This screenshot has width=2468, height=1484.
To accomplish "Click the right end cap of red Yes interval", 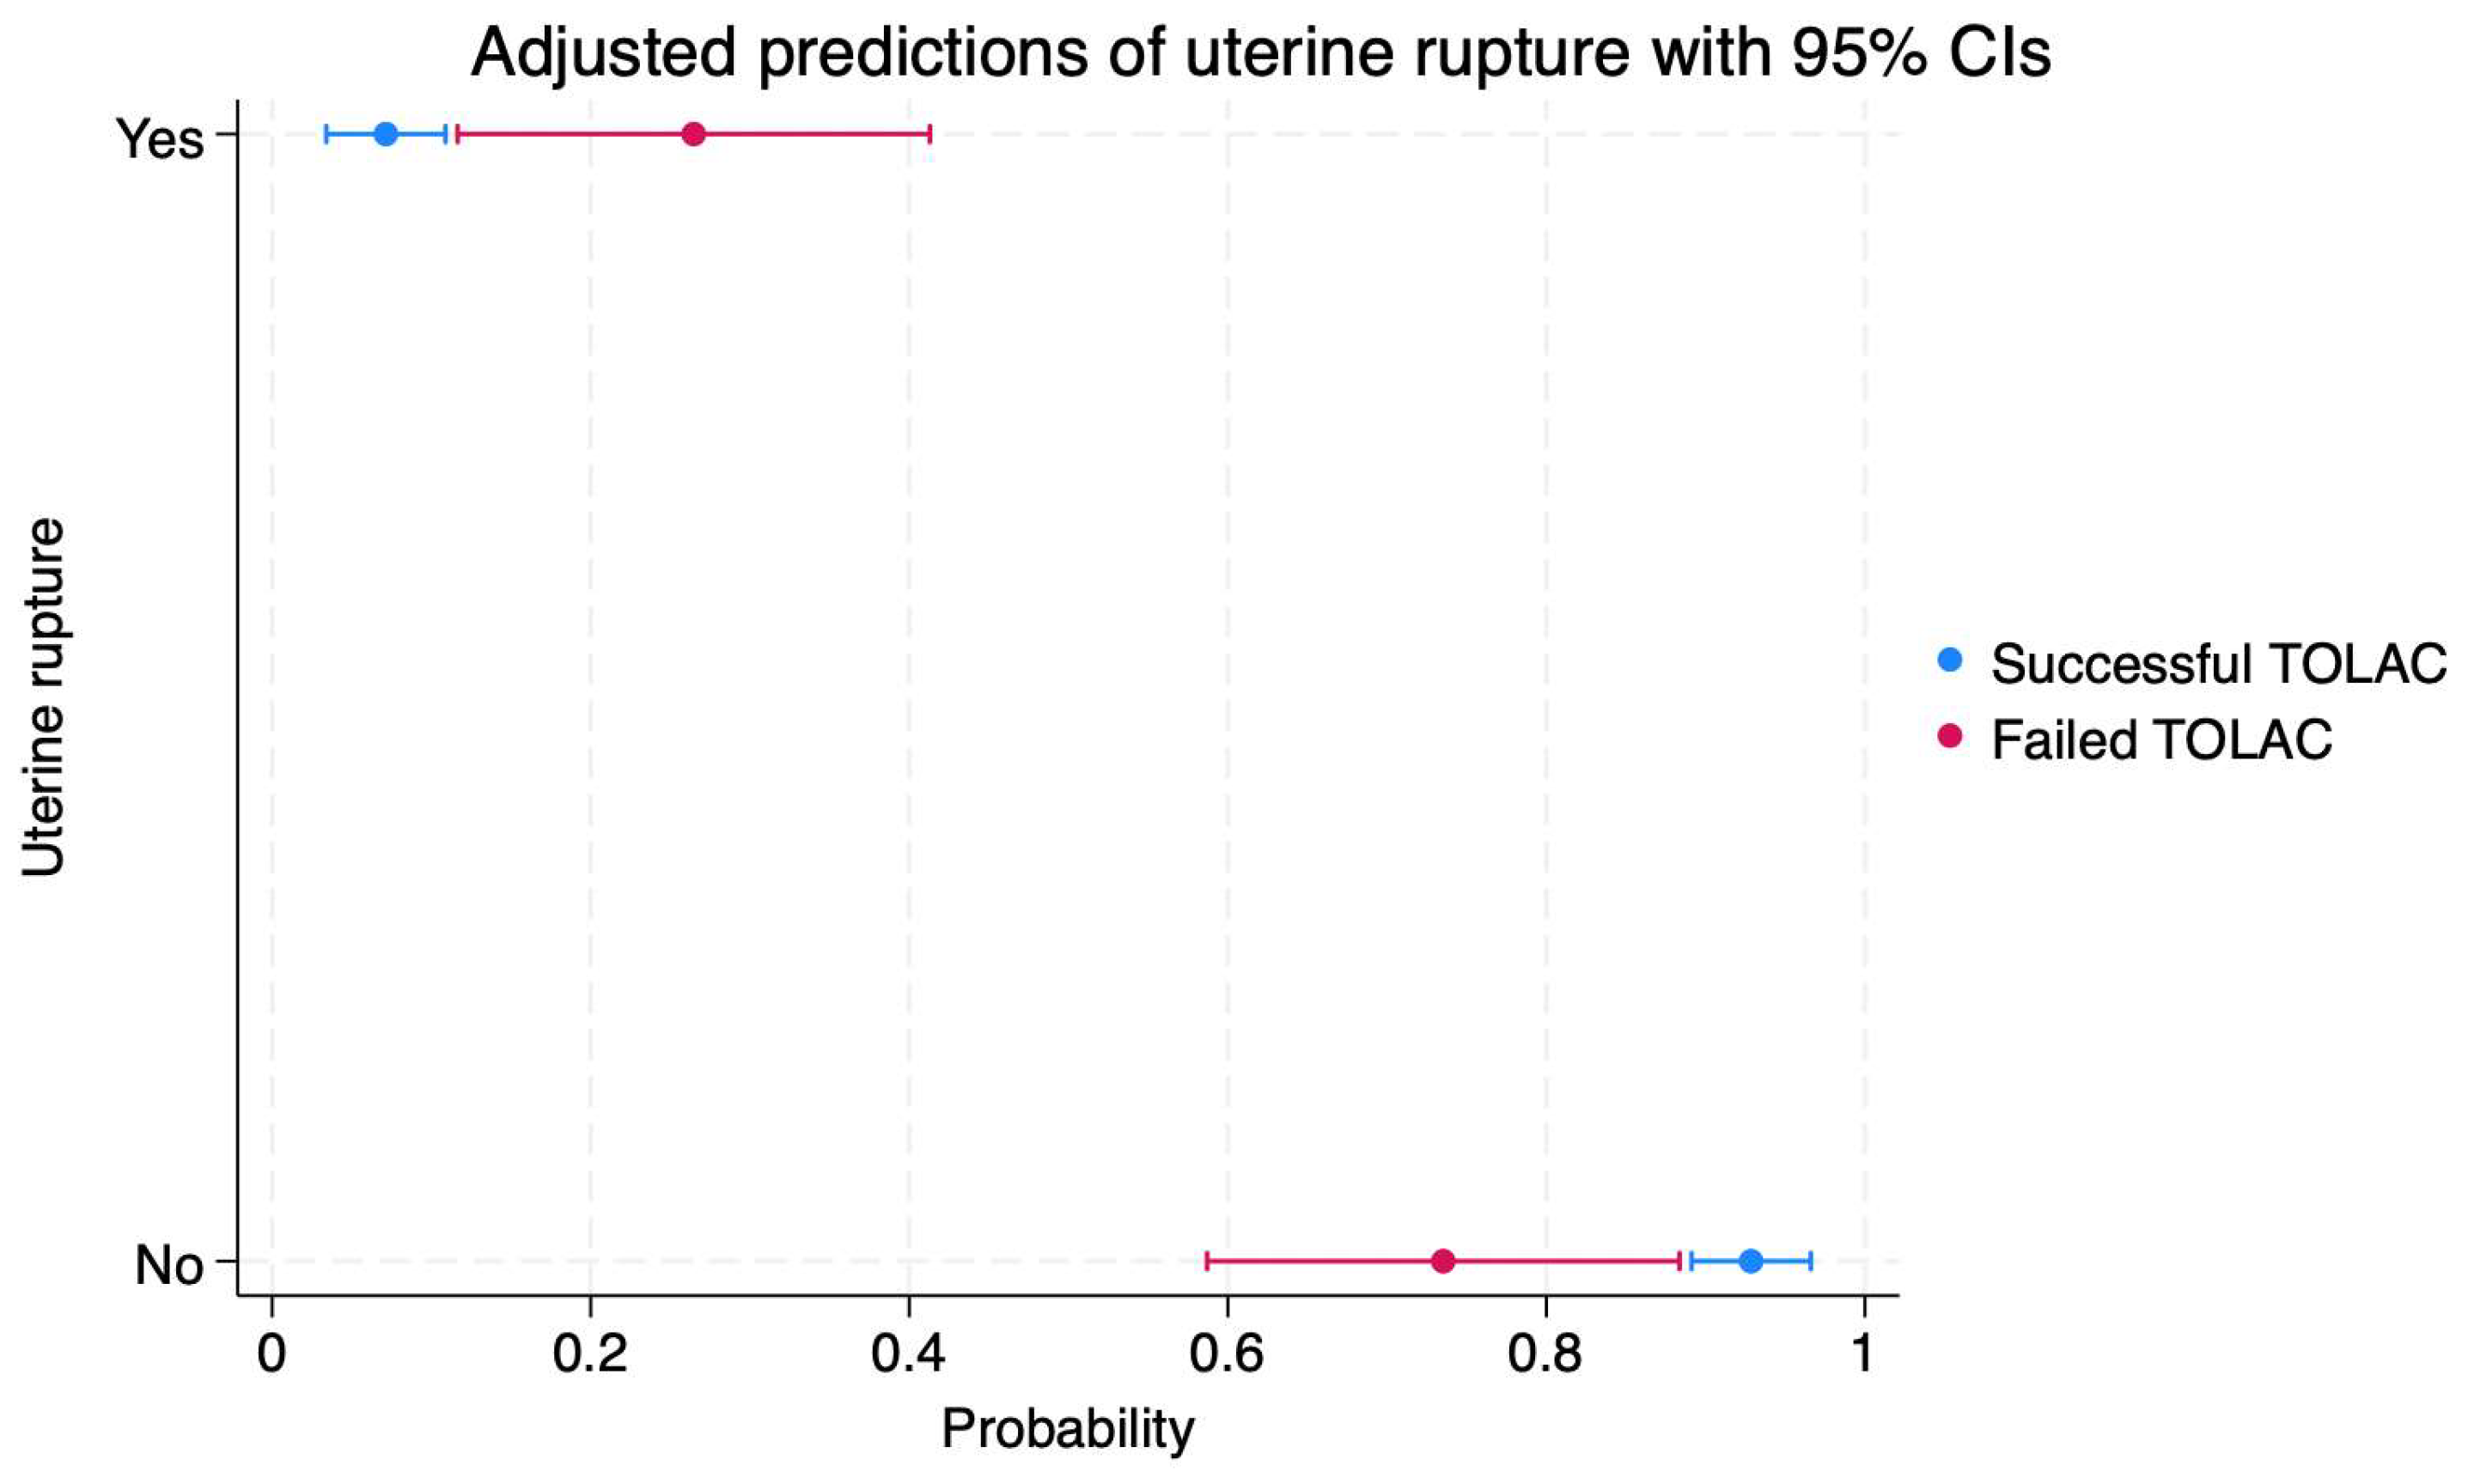I will pyautogui.click(x=930, y=134).
